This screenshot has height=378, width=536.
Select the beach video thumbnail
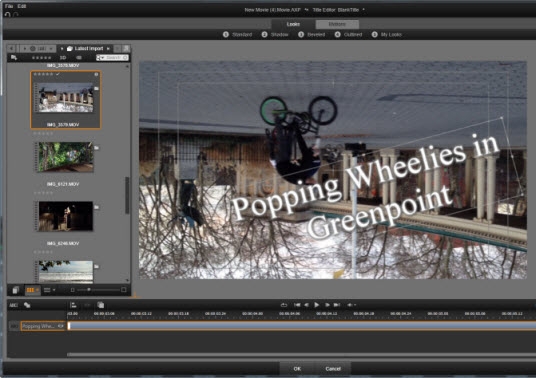point(66,272)
